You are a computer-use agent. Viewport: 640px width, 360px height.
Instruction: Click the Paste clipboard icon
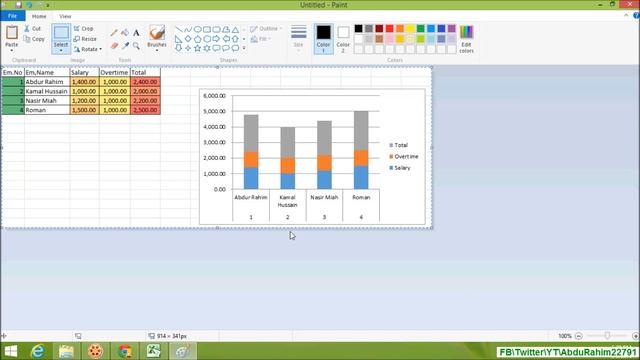click(11, 33)
